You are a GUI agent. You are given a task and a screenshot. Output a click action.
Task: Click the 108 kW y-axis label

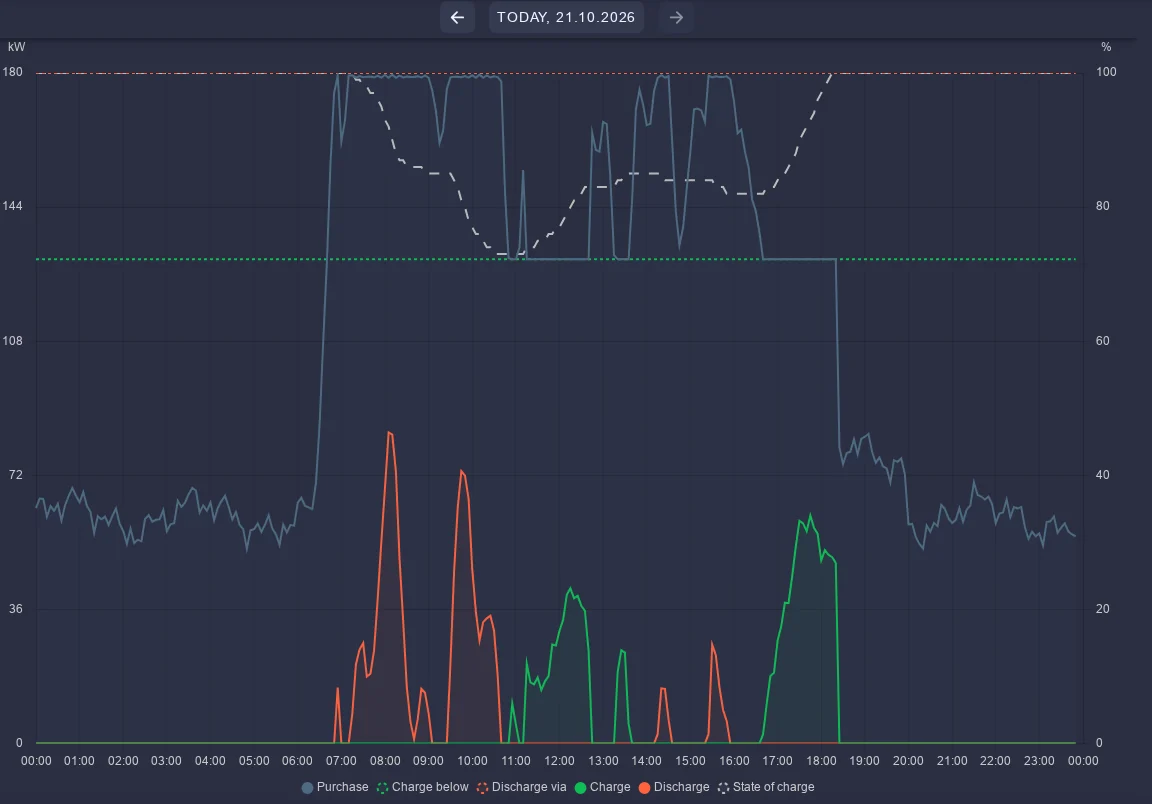click(x=12, y=340)
